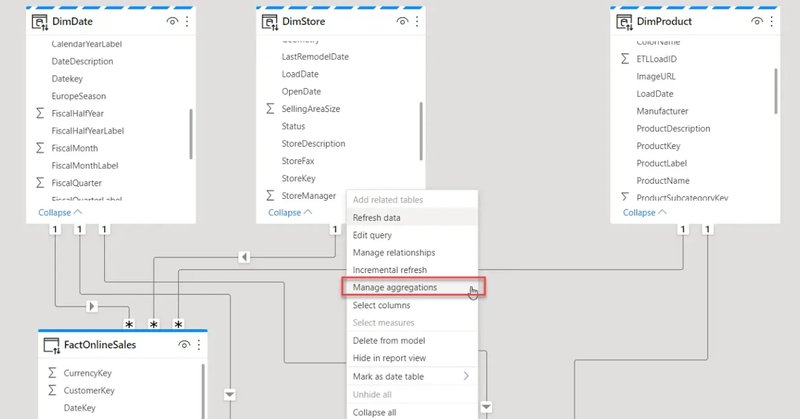Click sigma icon beside FiscalMonth
Image resolution: width=800 pixels, height=419 pixels.
(x=40, y=148)
